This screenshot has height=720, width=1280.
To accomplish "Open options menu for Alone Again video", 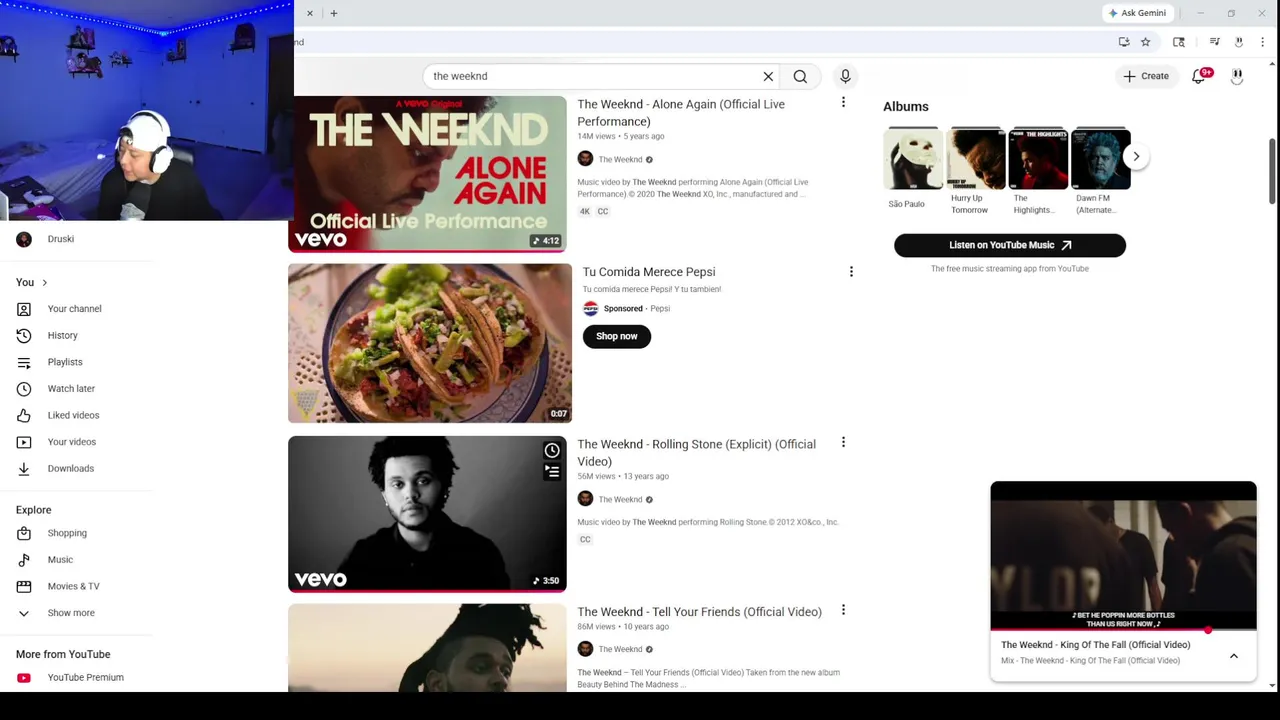I will pyautogui.click(x=843, y=102).
